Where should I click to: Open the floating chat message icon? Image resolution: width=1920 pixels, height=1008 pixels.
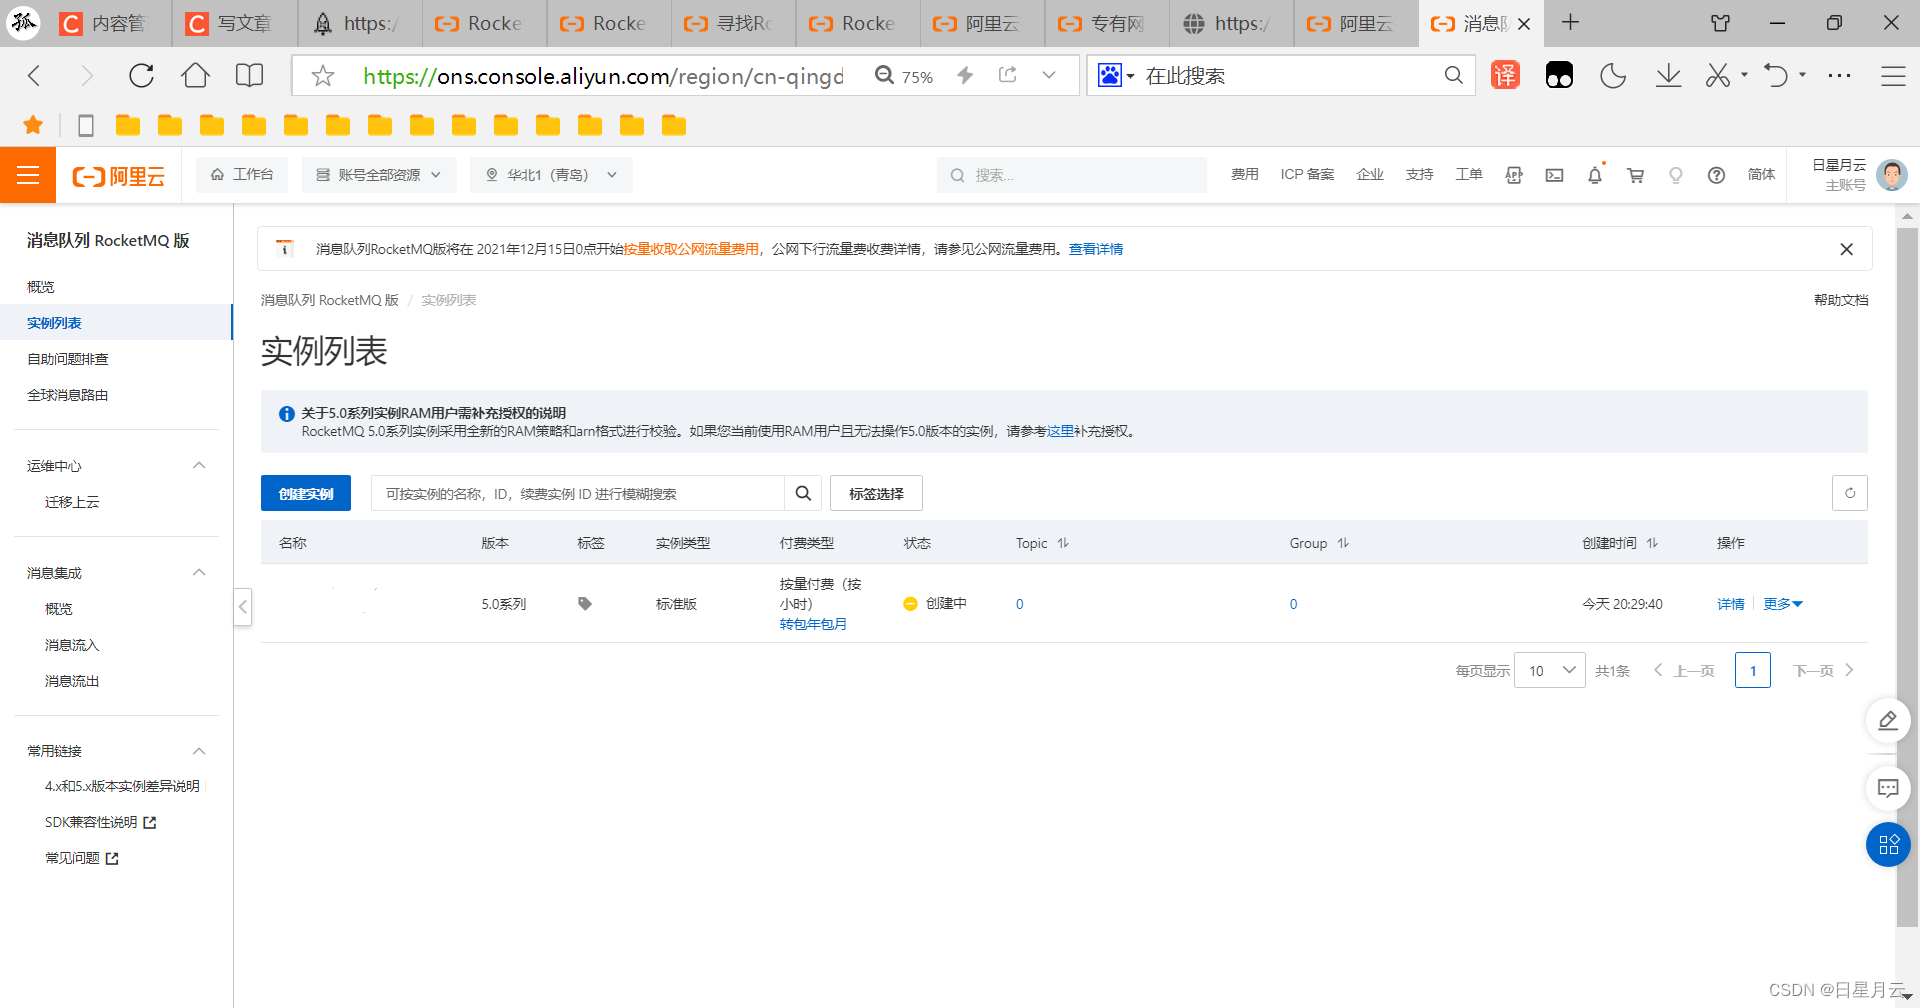(1888, 788)
